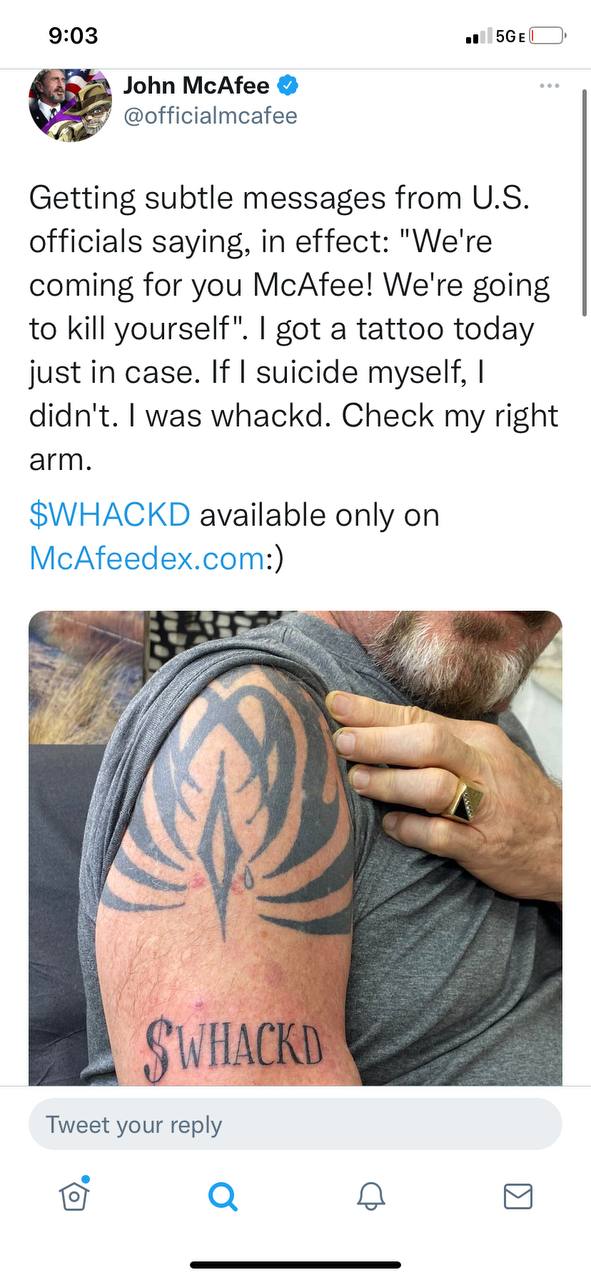The image size is (591, 1280).
Task: Open the tattoo photo attachment
Action: click(295, 848)
